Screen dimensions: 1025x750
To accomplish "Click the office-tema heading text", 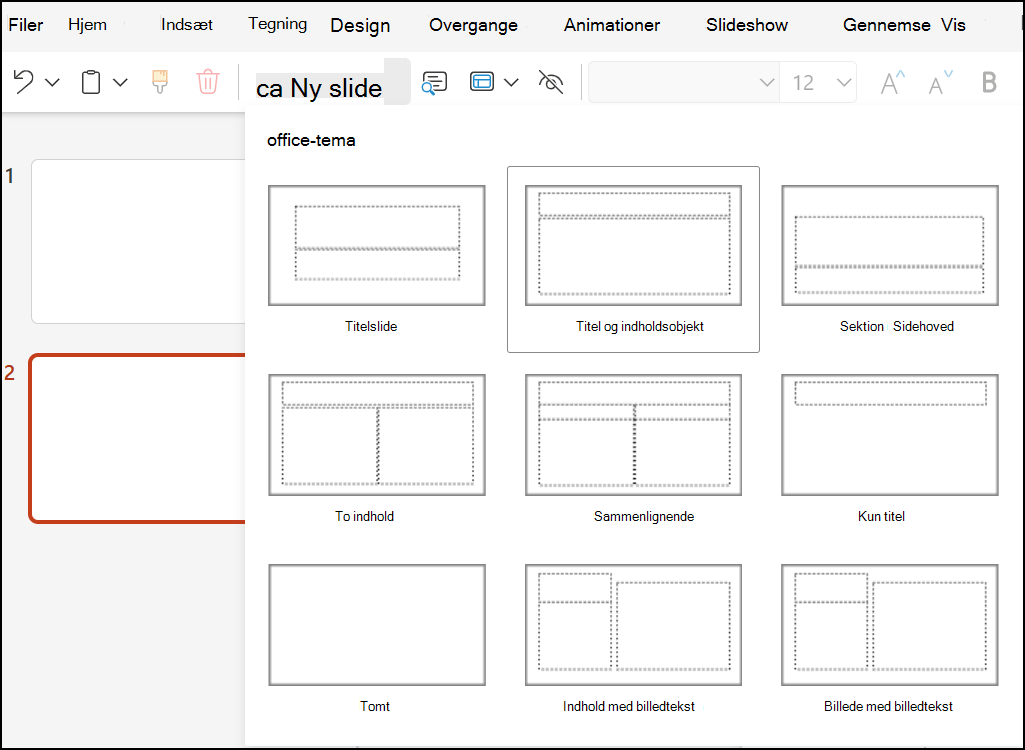I will (x=311, y=140).
